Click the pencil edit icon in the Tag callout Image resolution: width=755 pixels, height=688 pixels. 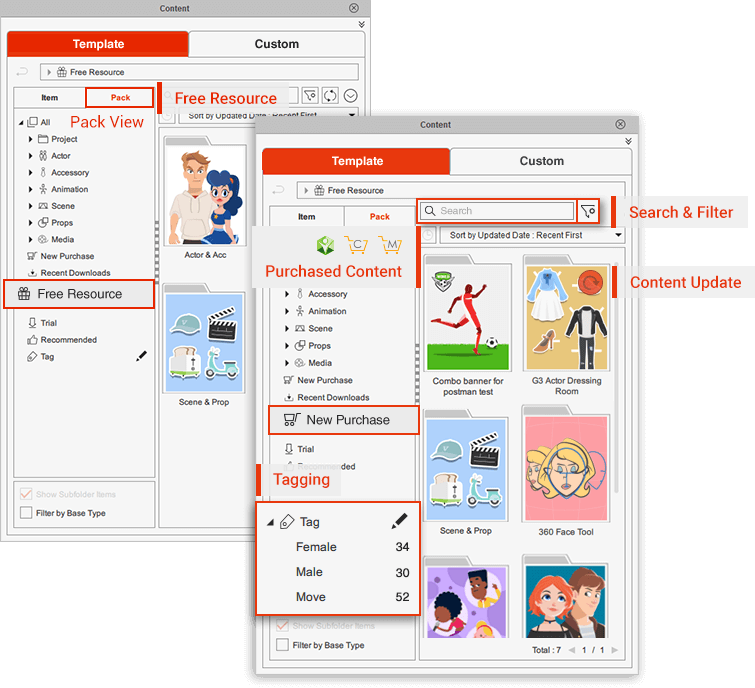[x=399, y=521]
